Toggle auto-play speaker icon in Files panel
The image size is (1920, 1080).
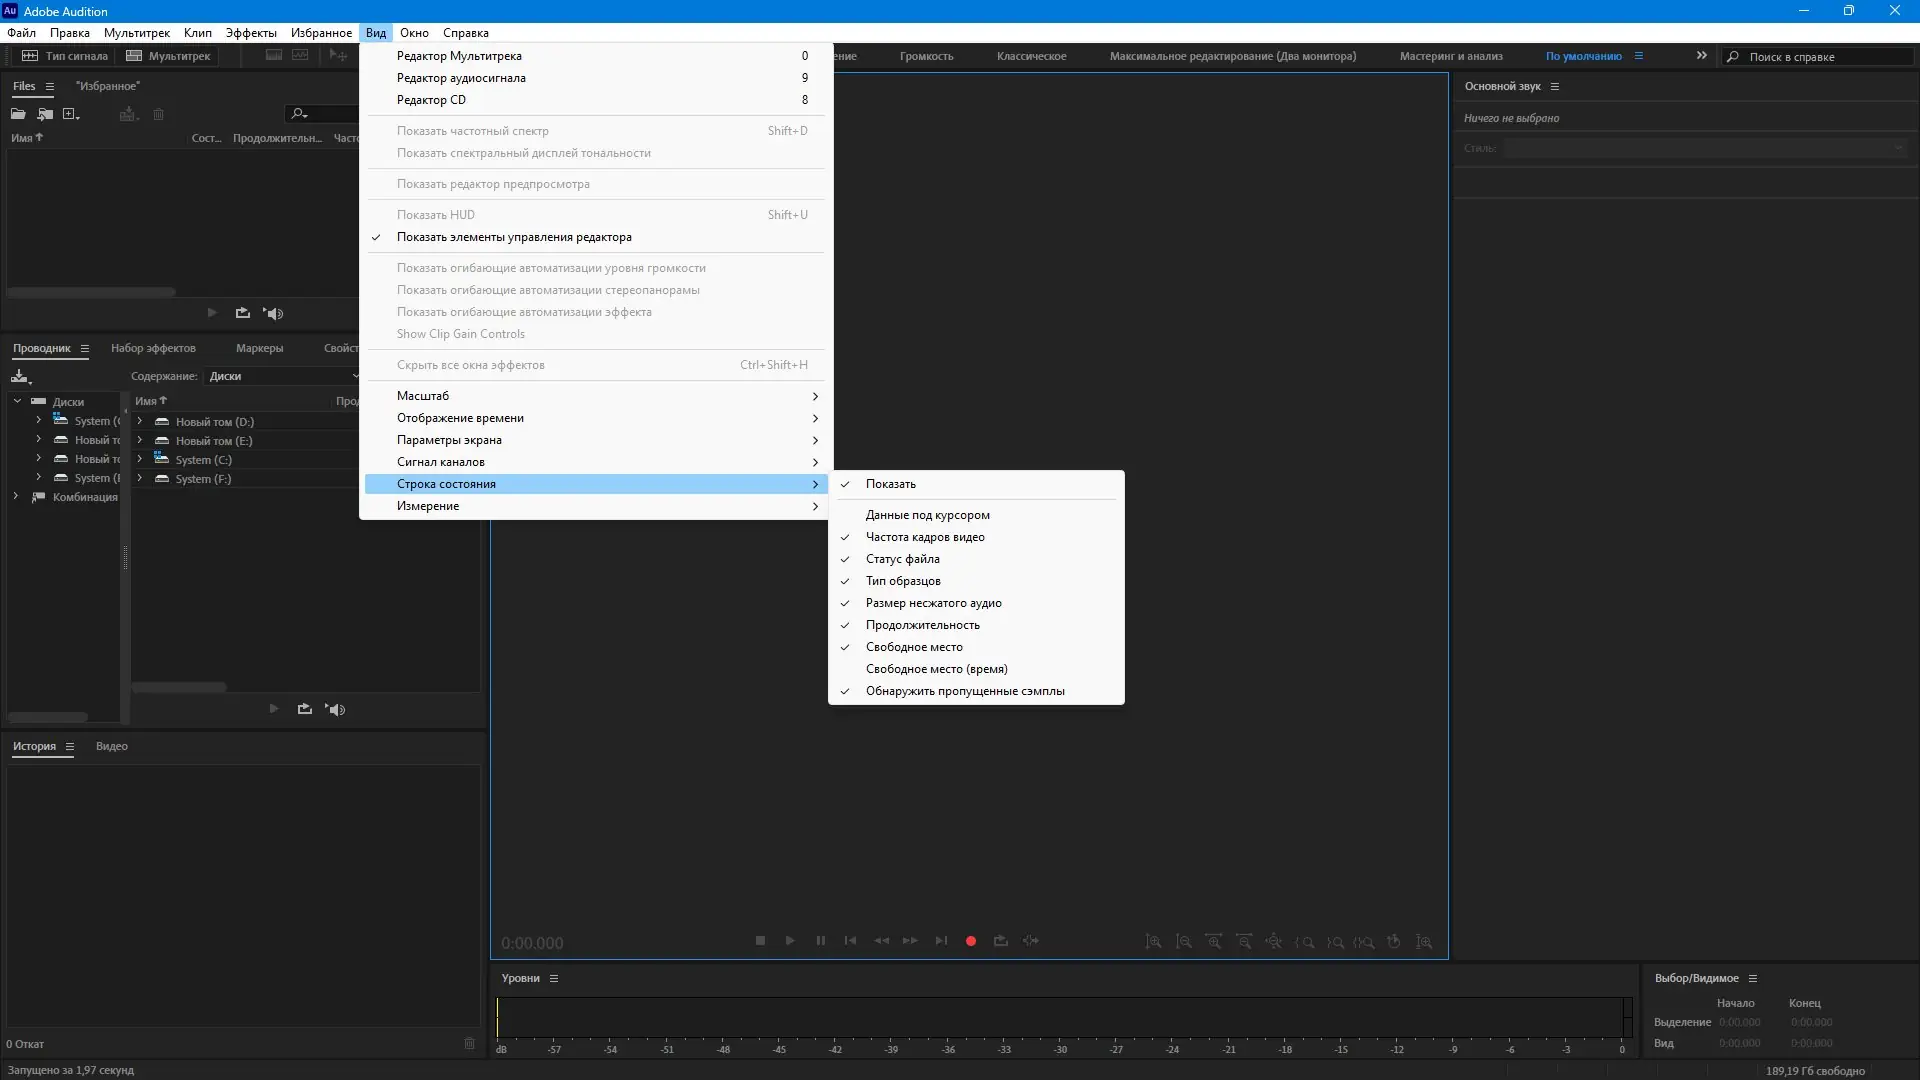tap(273, 313)
